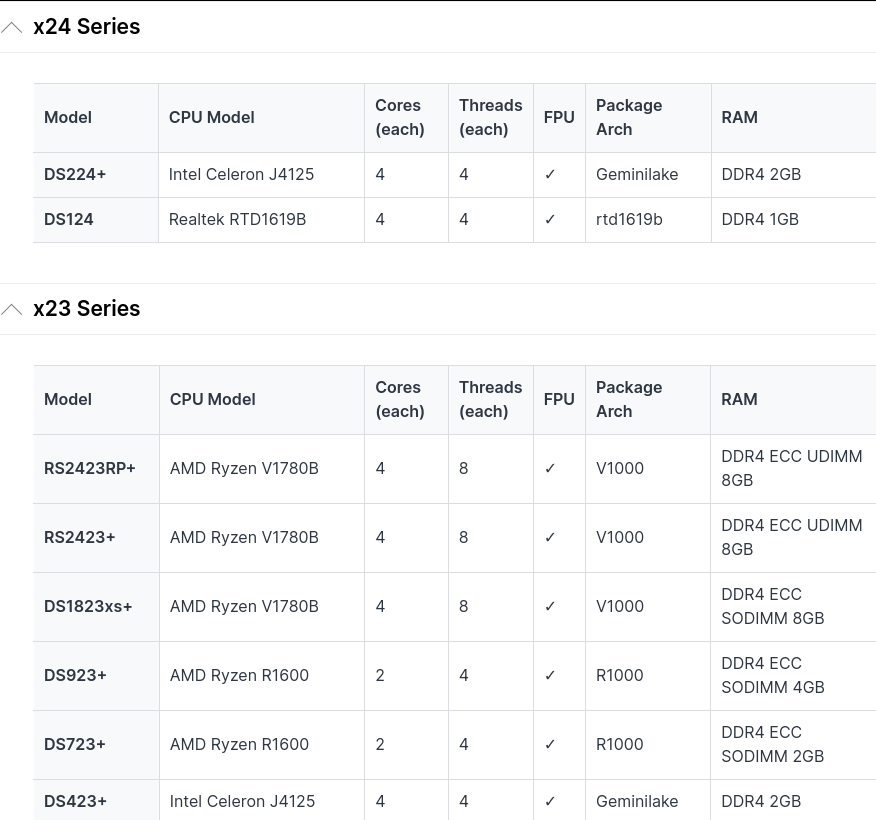Click the FPU checkmark for RS2423RP+

(550, 469)
